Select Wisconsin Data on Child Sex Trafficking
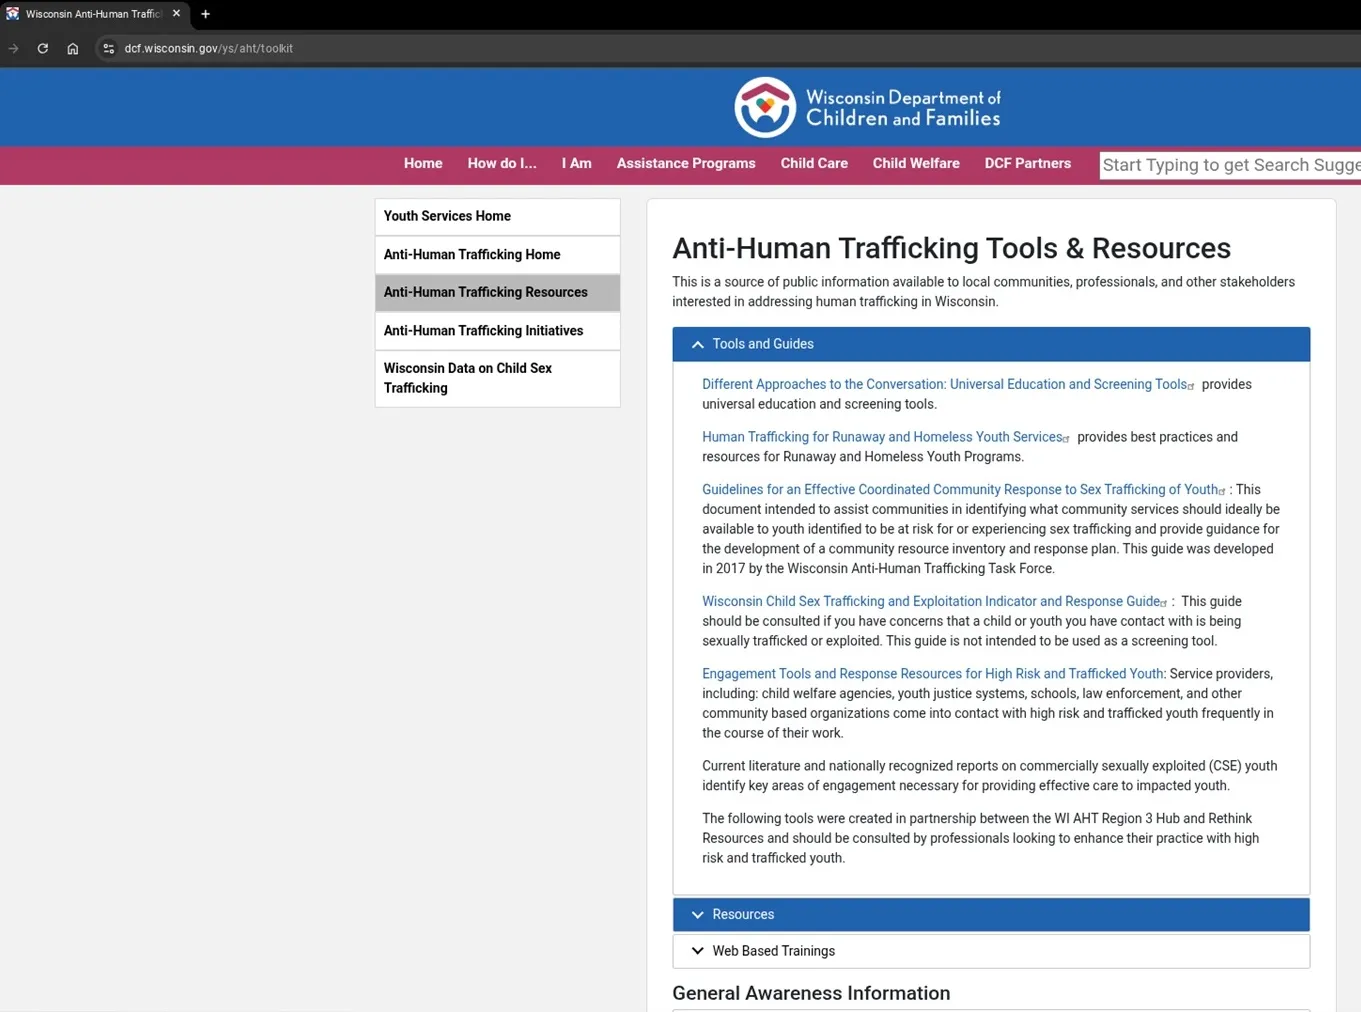Screen dimensions: 1361x1012 tap(497, 378)
